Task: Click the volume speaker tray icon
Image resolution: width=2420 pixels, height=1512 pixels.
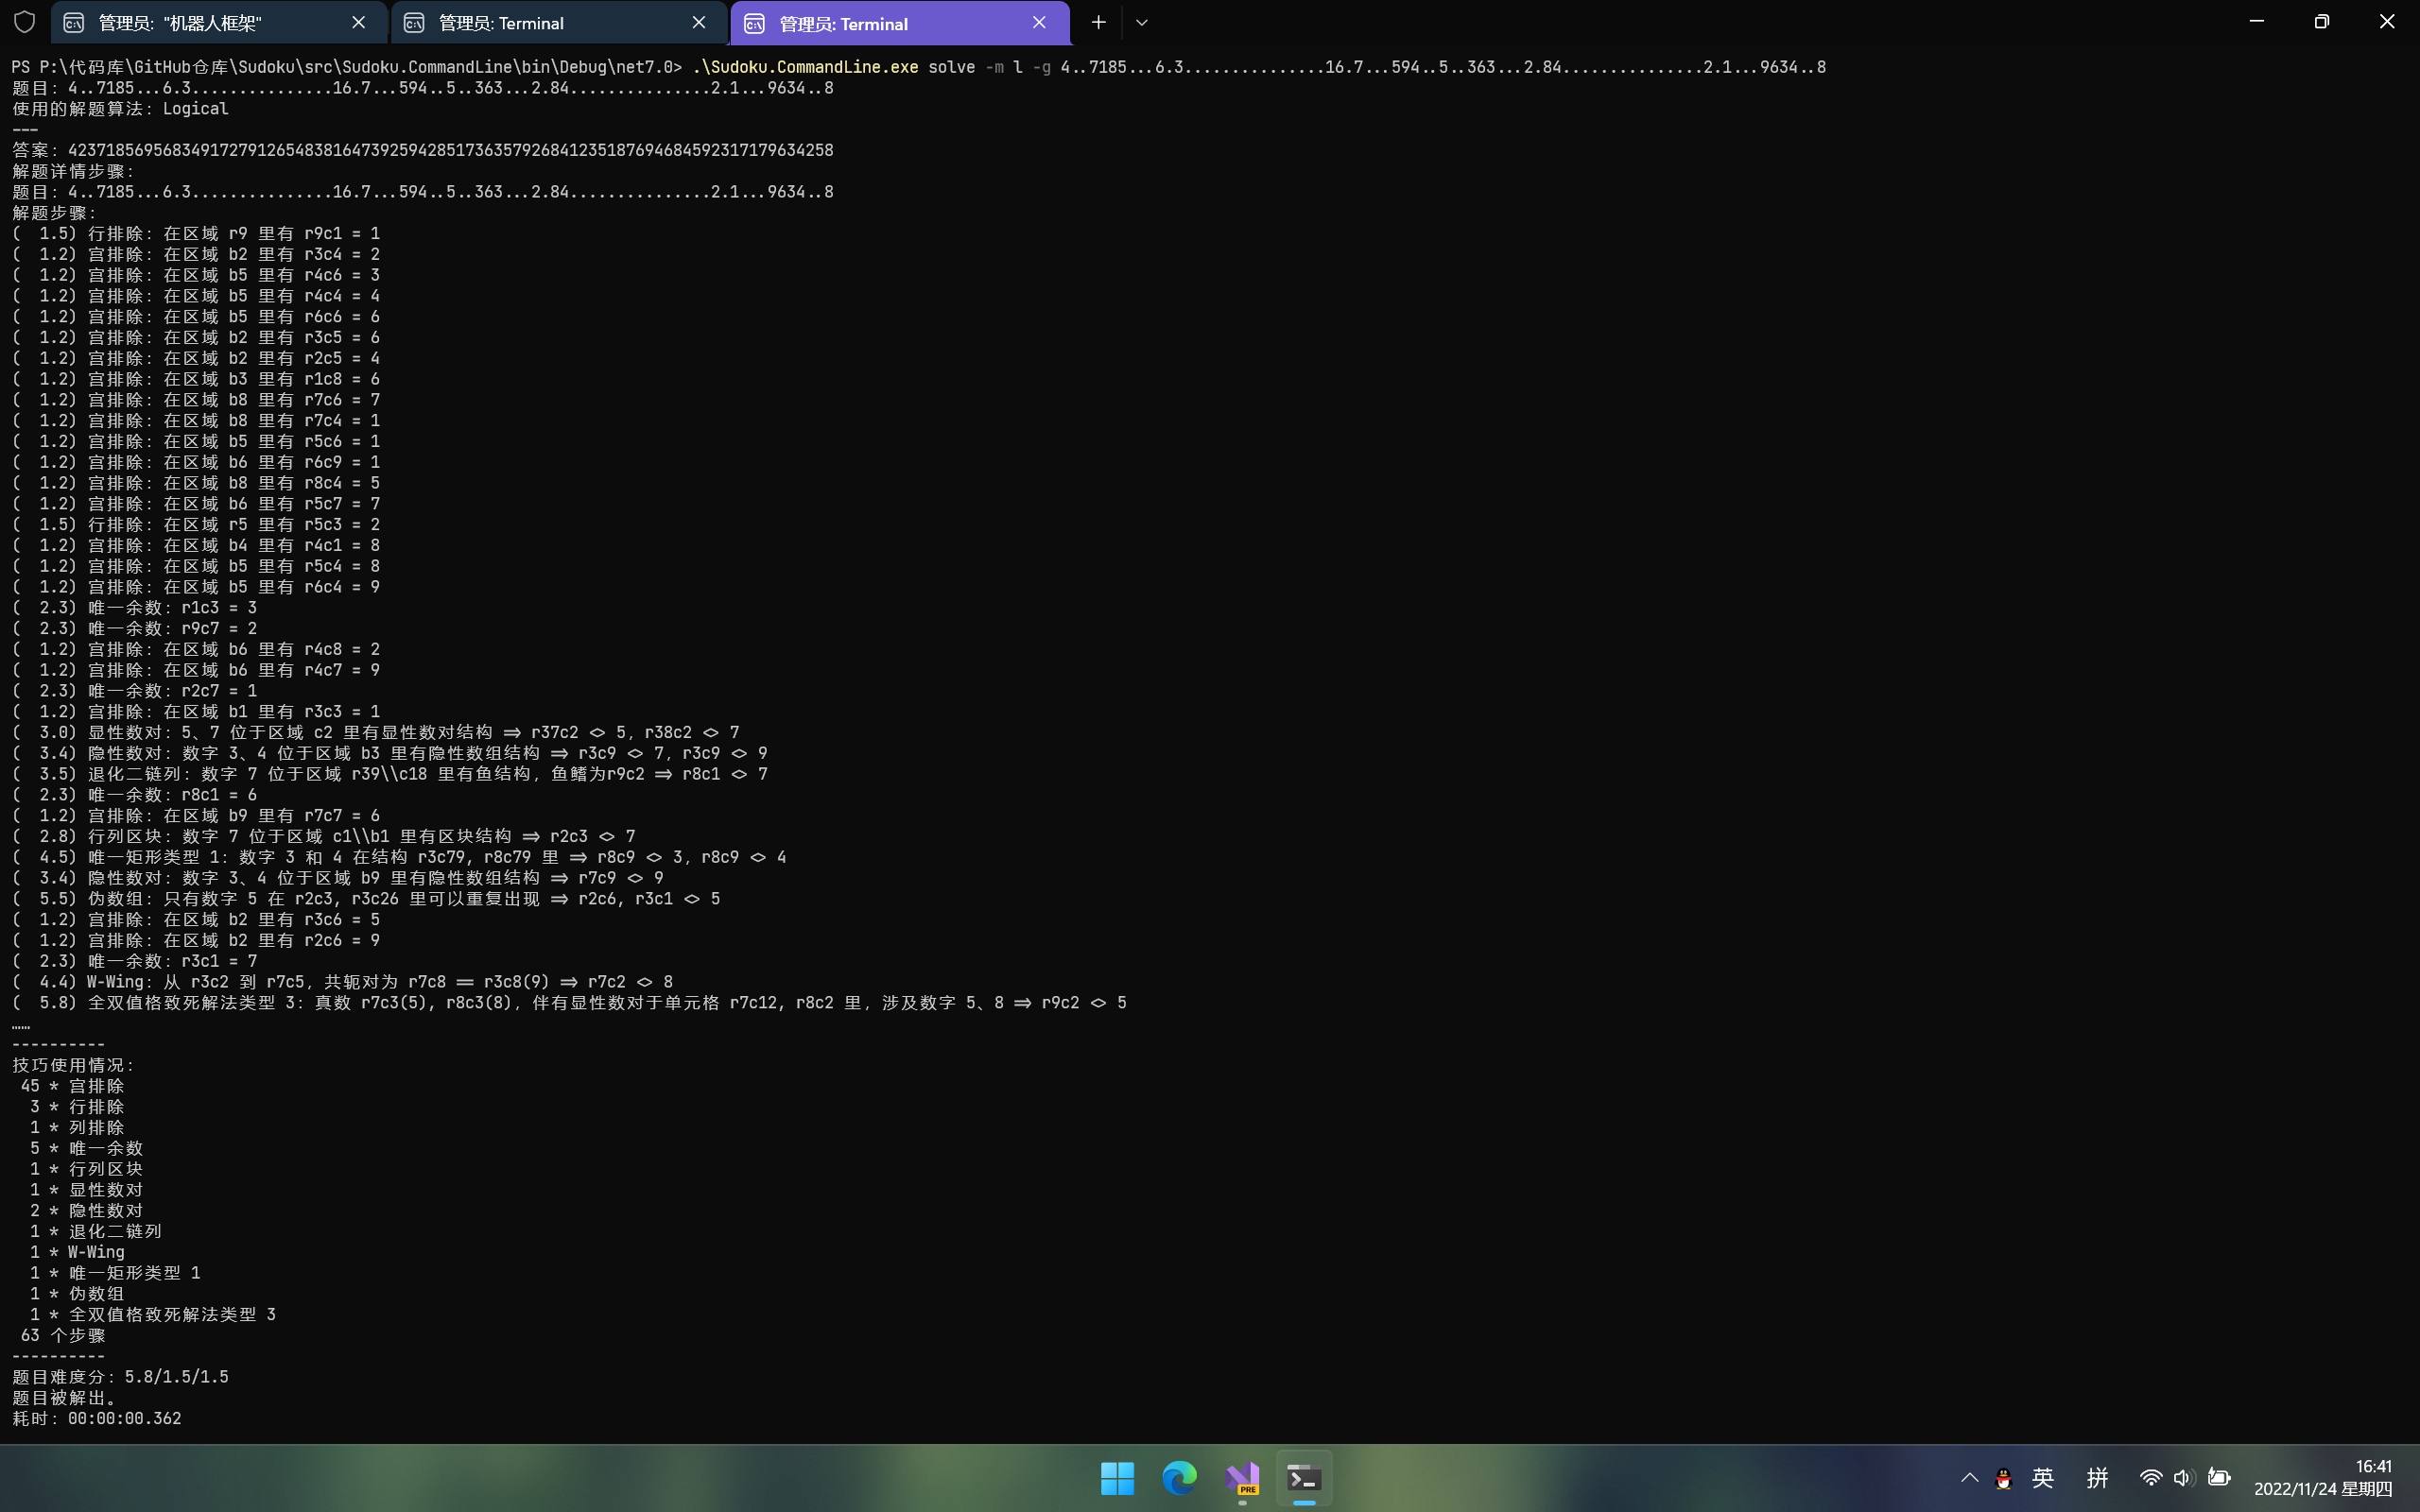Action: click(2183, 1478)
